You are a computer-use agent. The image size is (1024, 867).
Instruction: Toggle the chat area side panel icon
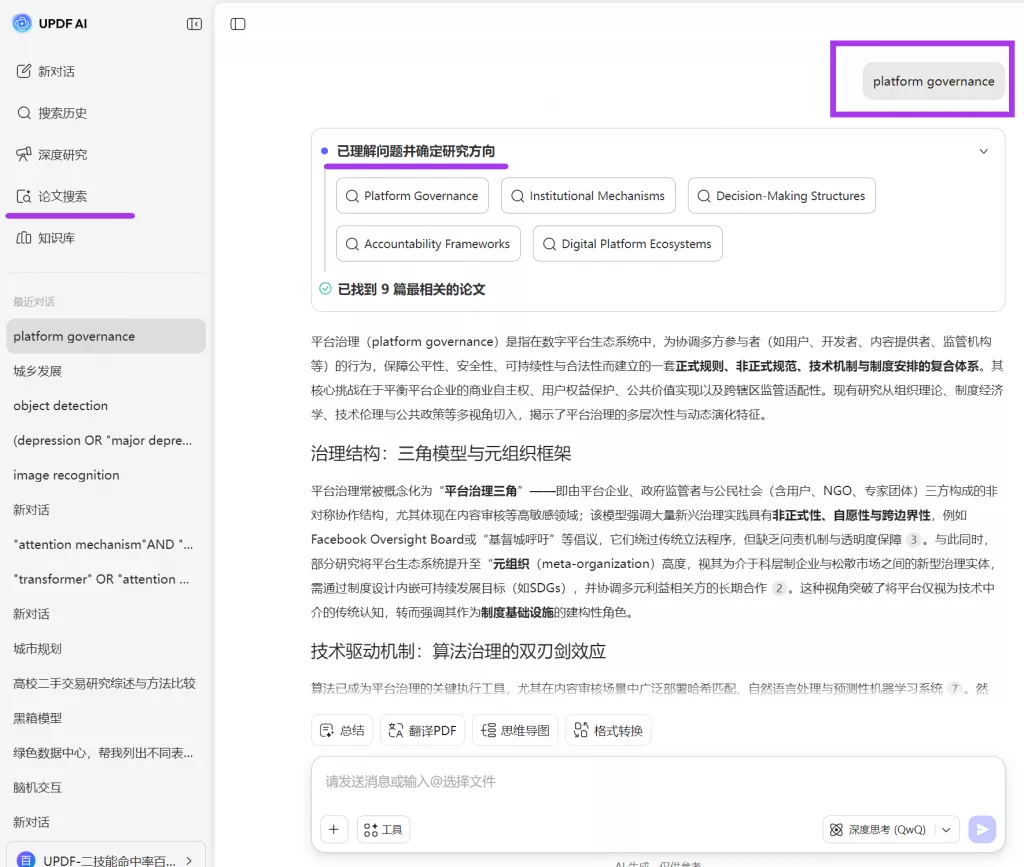coord(237,23)
